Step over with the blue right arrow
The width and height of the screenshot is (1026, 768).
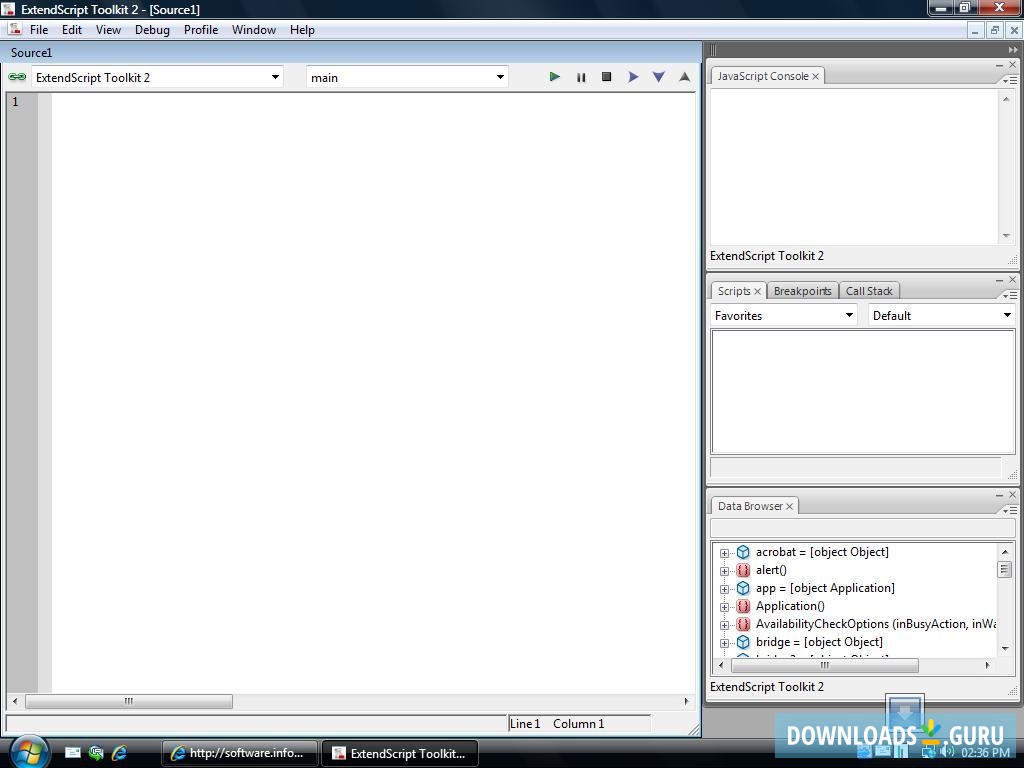pos(633,77)
